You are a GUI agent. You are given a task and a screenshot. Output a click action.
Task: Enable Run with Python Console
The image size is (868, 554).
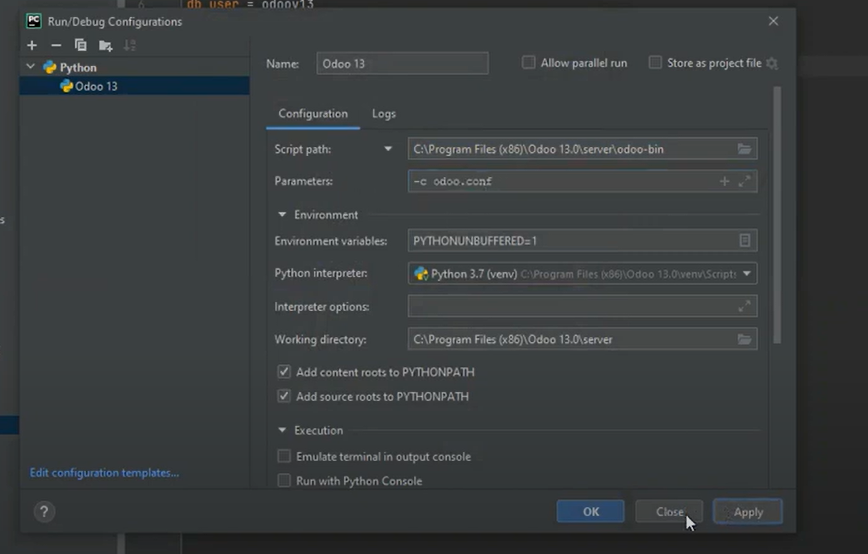[x=284, y=480]
